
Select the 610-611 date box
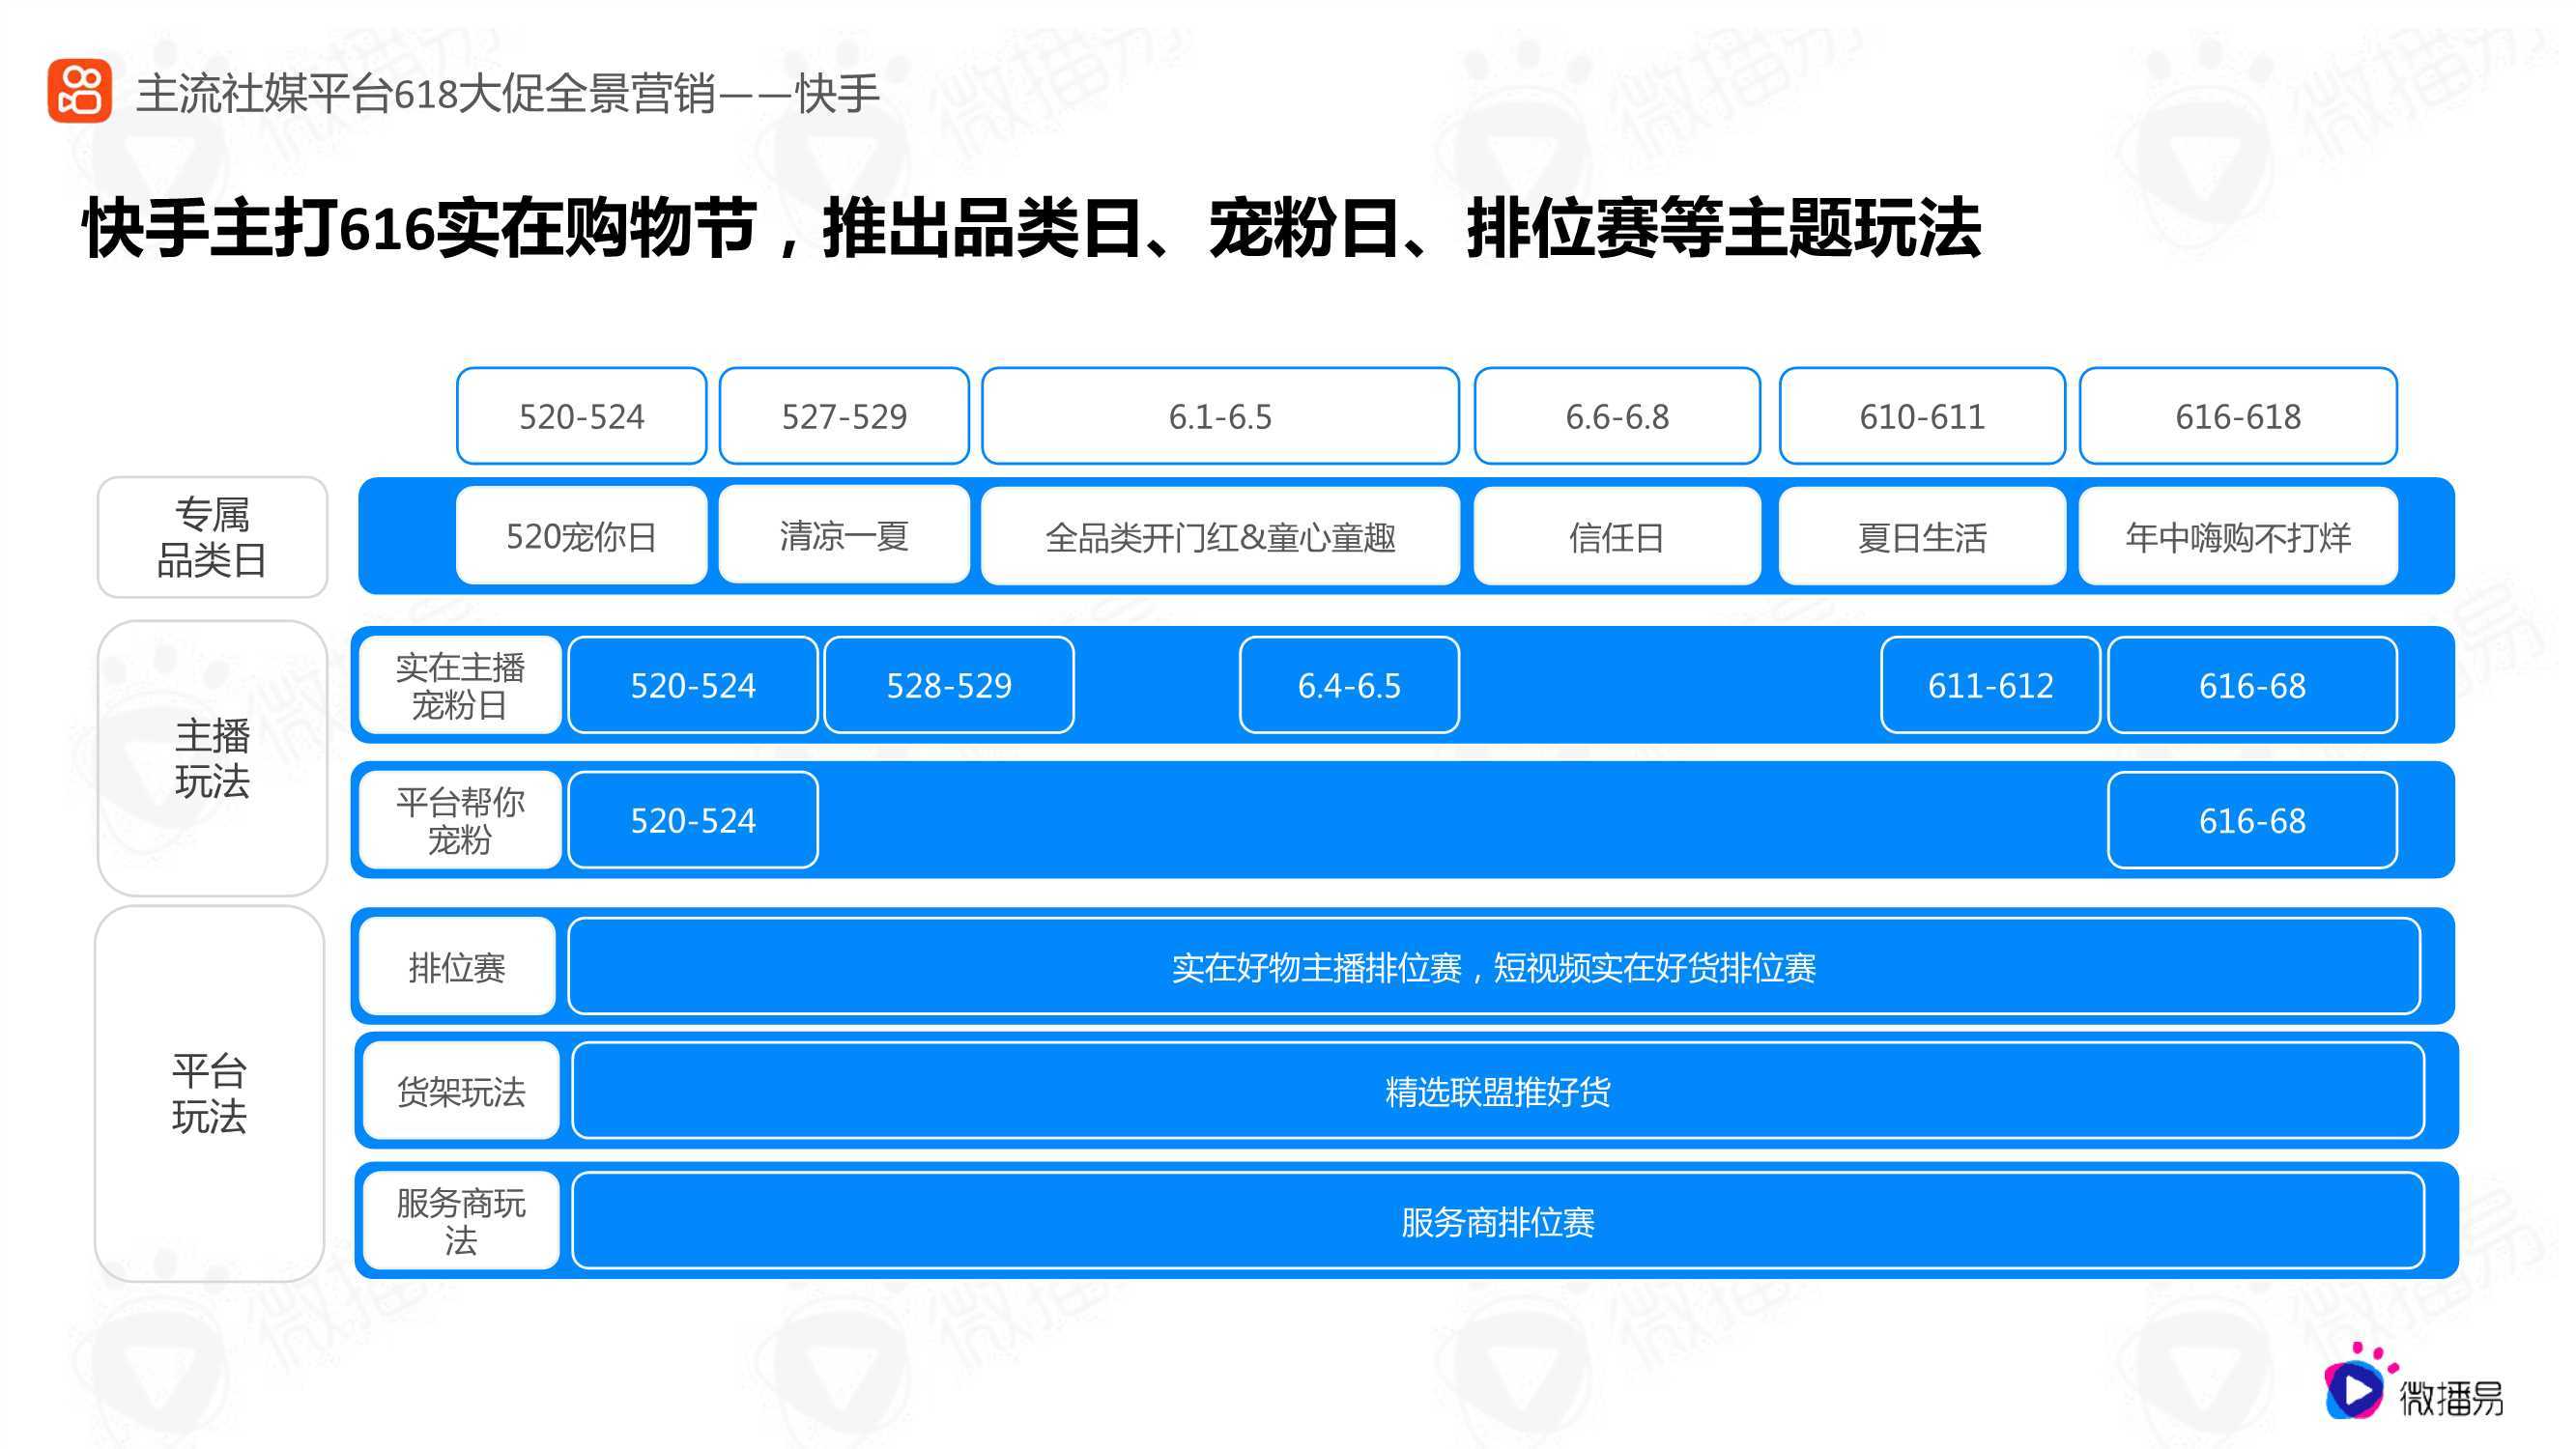tap(1922, 416)
